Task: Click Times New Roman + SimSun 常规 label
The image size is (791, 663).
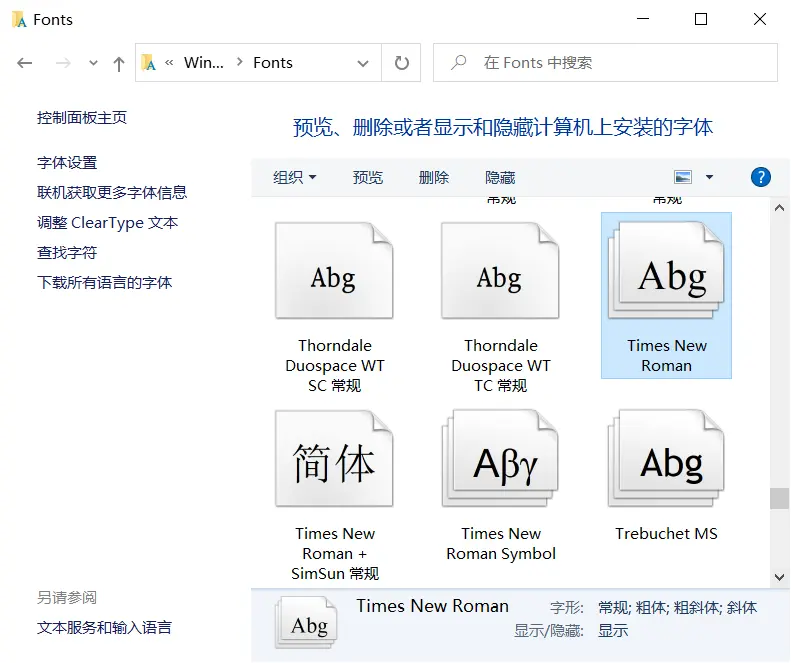Action: point(335,554)
